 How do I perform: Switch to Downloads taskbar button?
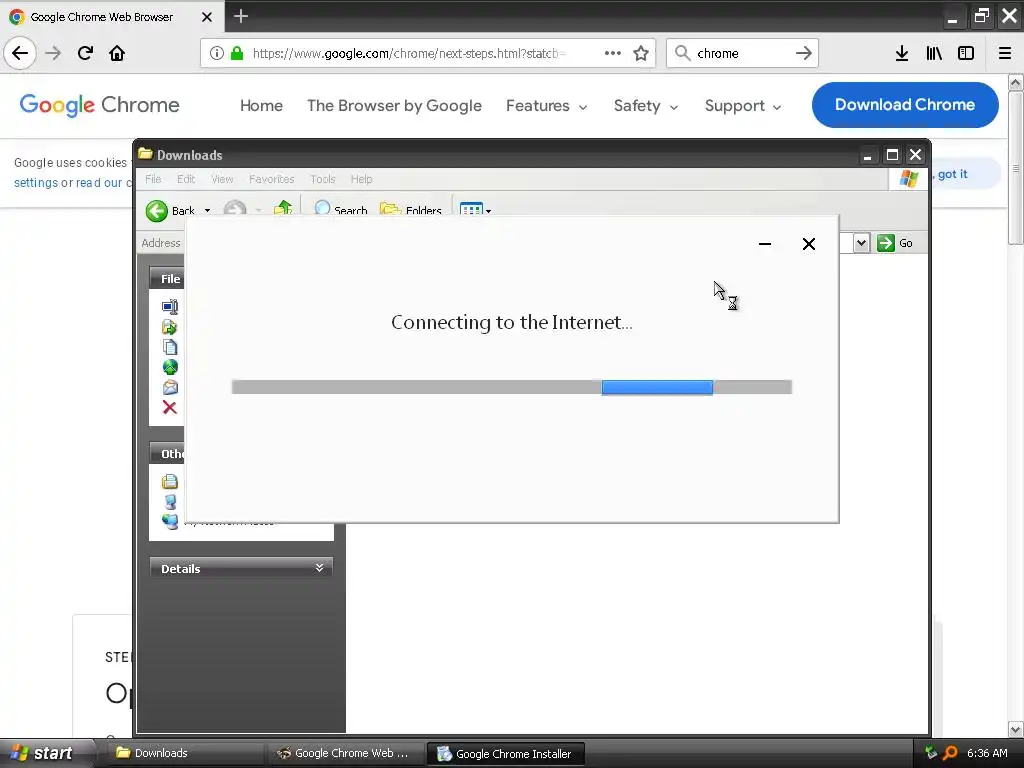tap(185, 753)
